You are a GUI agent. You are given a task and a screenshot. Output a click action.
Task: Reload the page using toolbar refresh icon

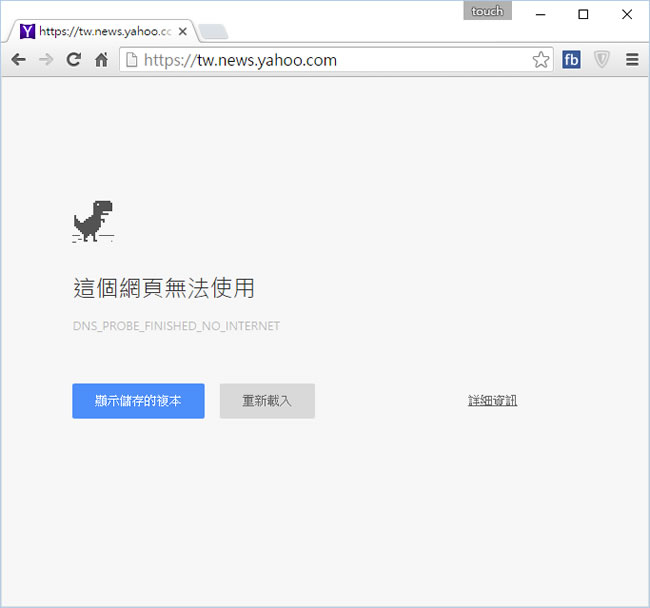[x=73, y=60]
